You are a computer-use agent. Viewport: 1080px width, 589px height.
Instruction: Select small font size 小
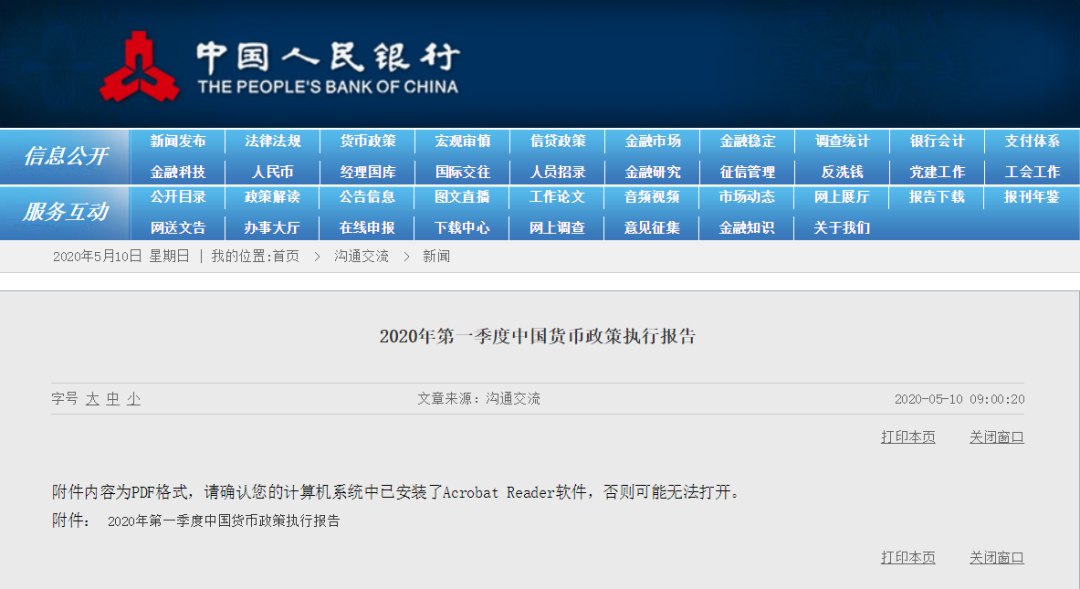click(x=133, y=399)
